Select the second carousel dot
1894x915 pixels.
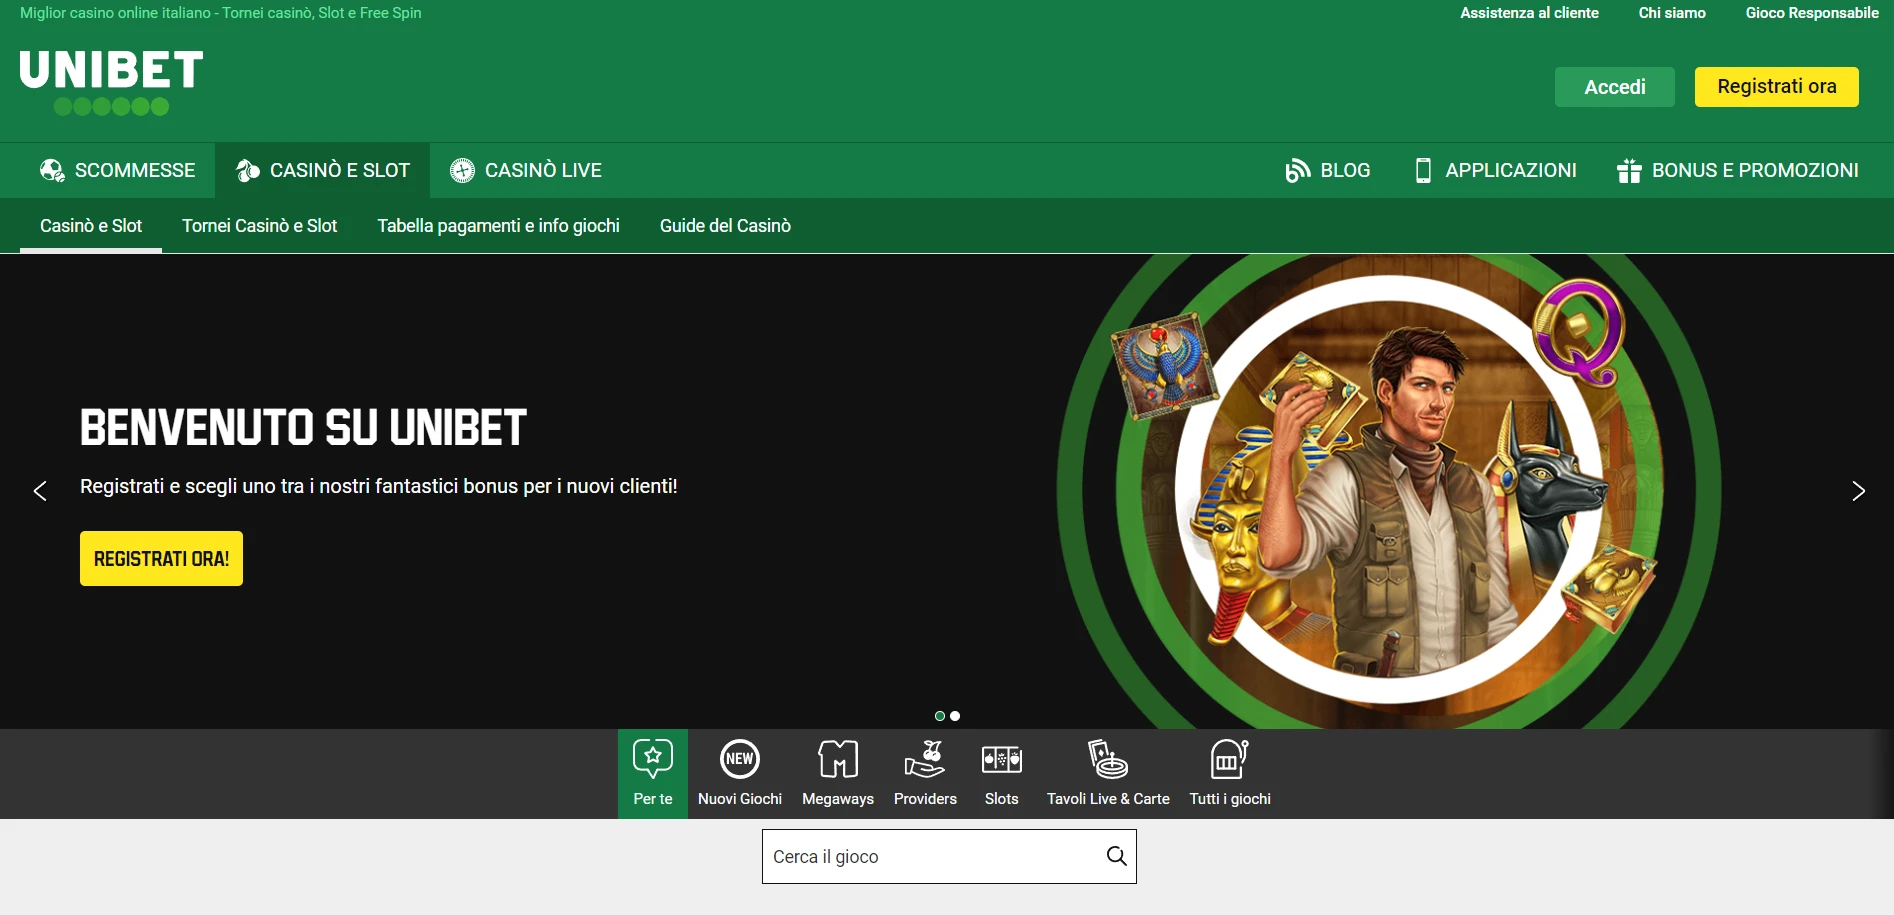tap(955, 716)
